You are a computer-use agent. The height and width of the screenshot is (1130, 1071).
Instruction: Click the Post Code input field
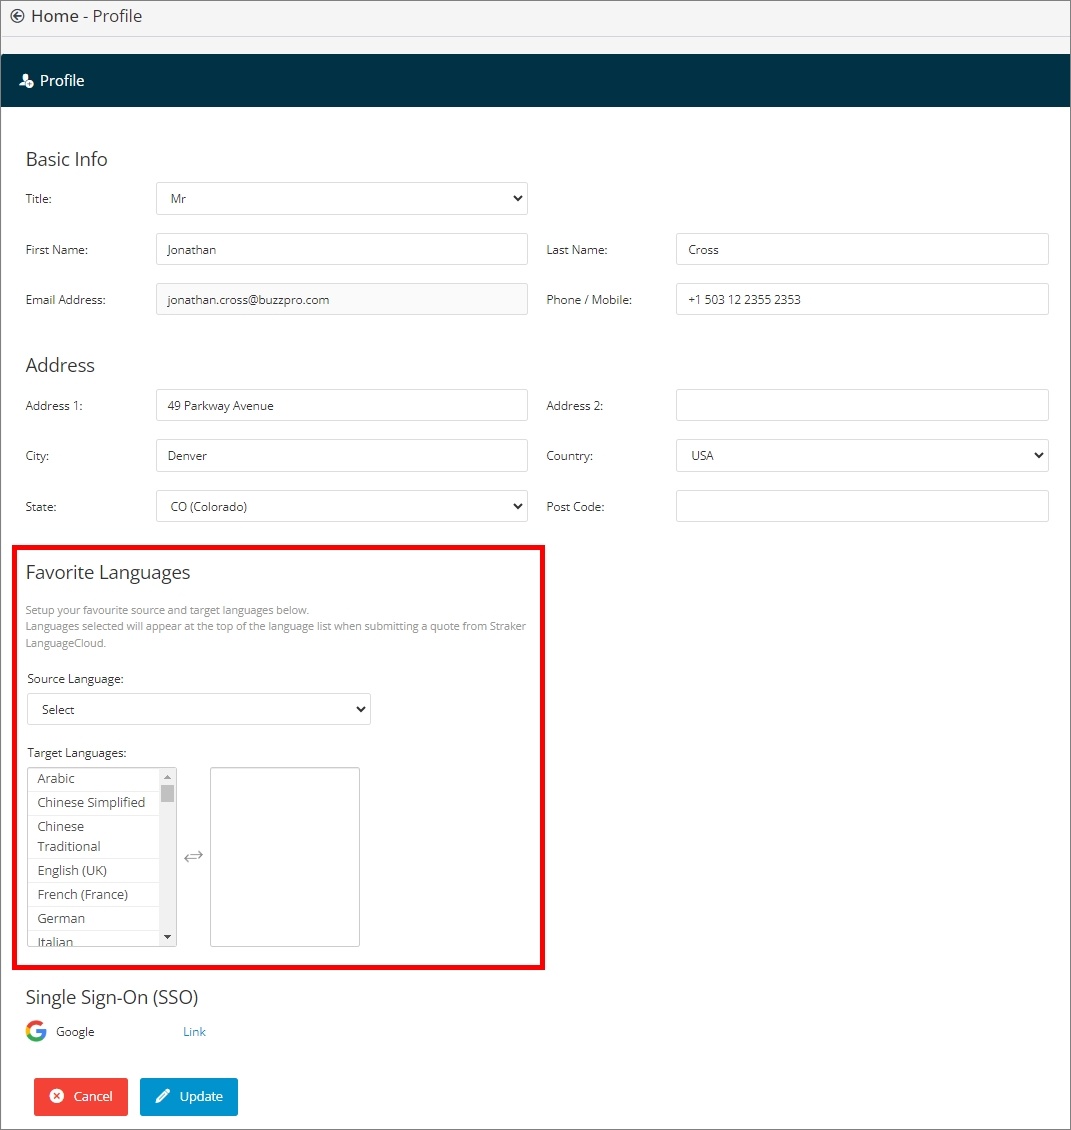coord(862,506)
